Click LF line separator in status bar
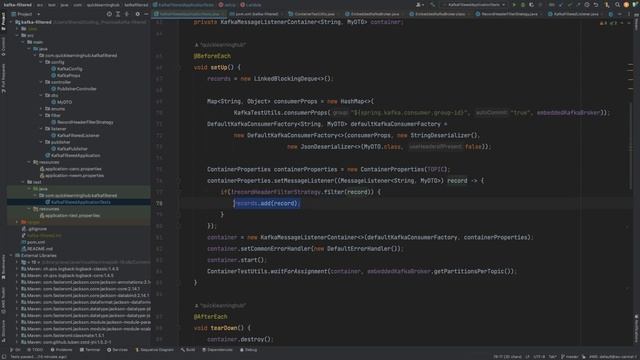640x360 pixels. coord(527,356)
